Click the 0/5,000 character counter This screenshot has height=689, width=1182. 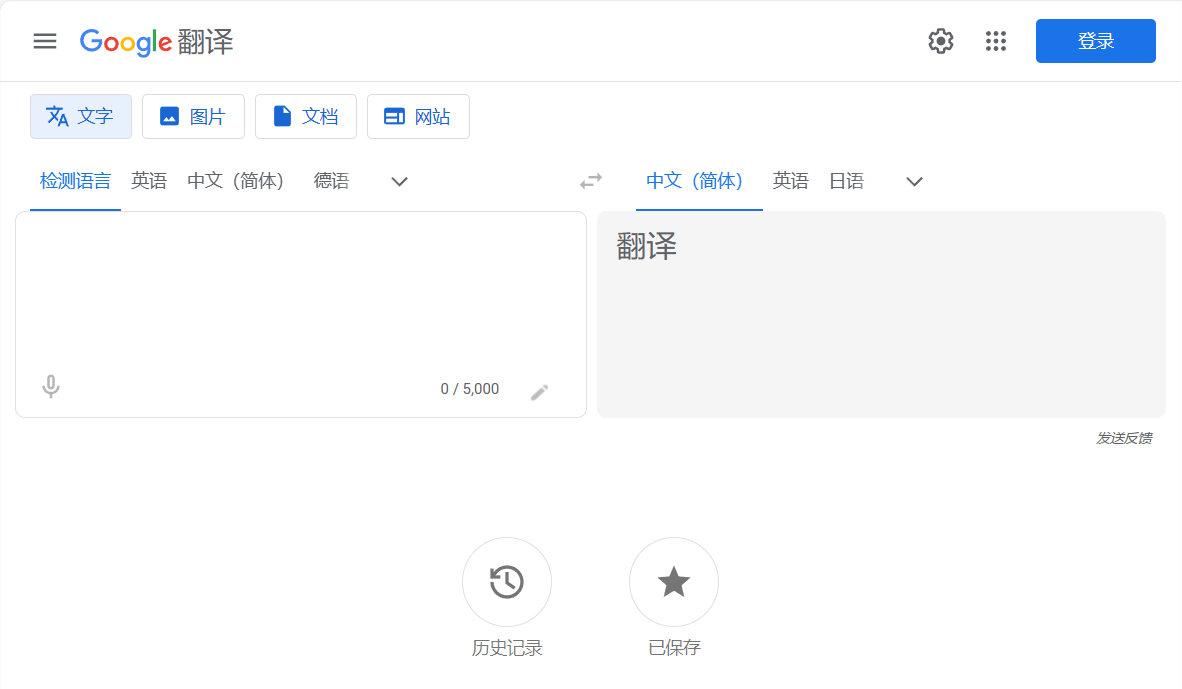470,388
